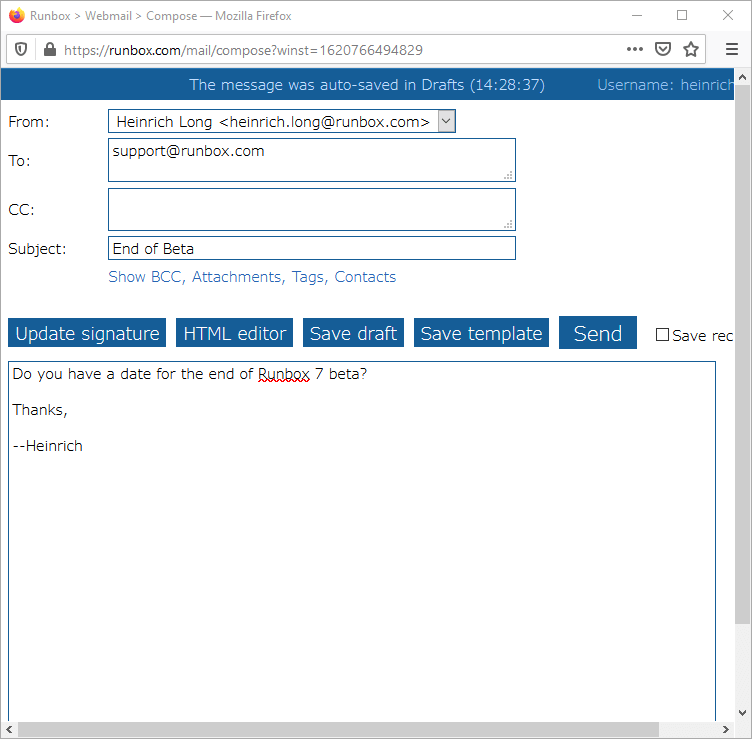Click Save draft button
The width and height of the screenshot is (752, 739).
click(353, 333)
